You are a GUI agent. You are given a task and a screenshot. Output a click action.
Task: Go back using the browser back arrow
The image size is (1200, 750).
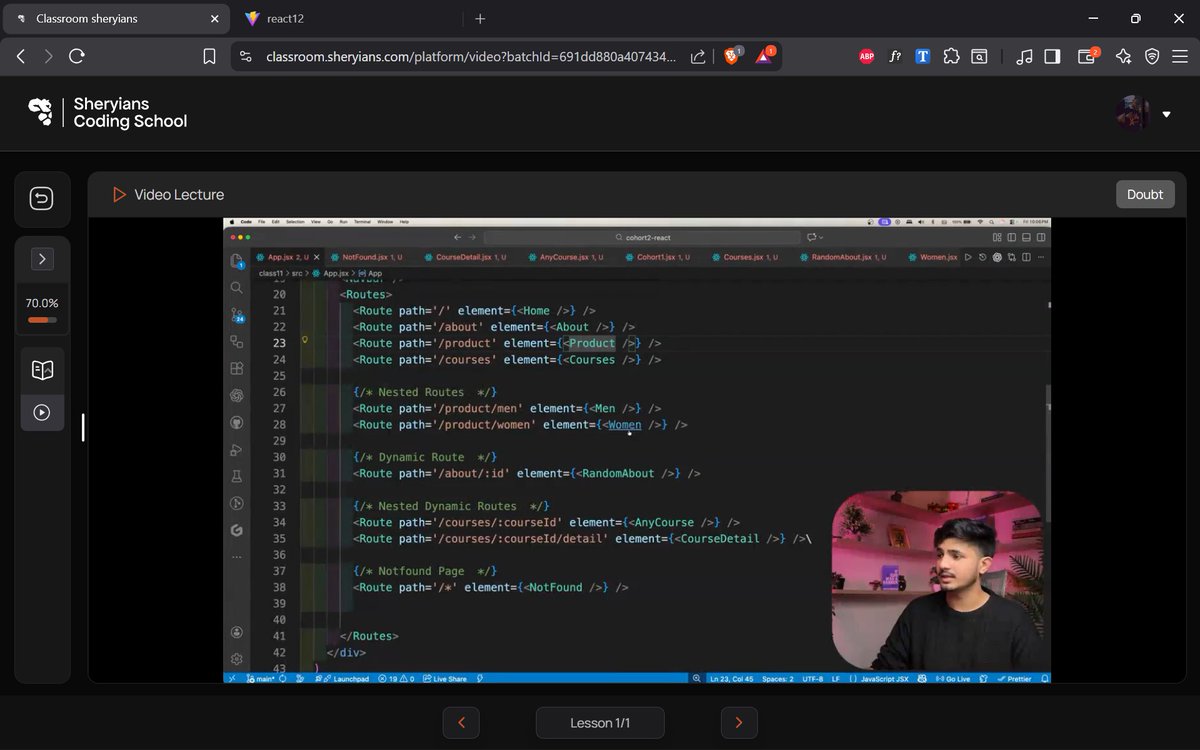(x=21, y=57)
